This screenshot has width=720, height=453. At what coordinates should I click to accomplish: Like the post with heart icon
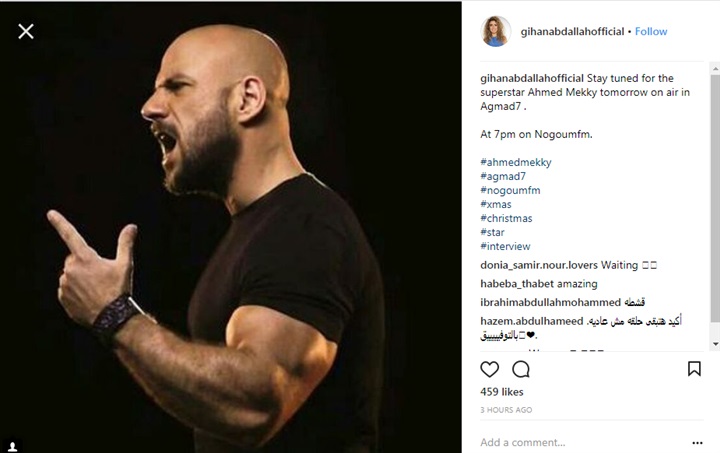click(x=489, y=369)
